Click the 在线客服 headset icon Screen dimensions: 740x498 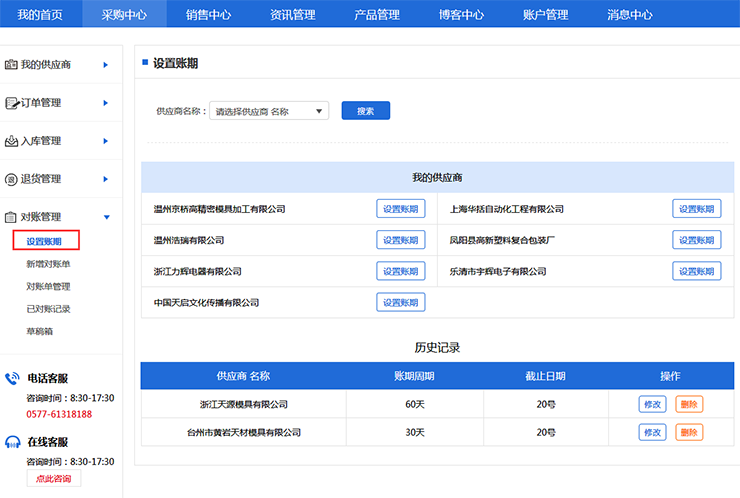(12, 442)
